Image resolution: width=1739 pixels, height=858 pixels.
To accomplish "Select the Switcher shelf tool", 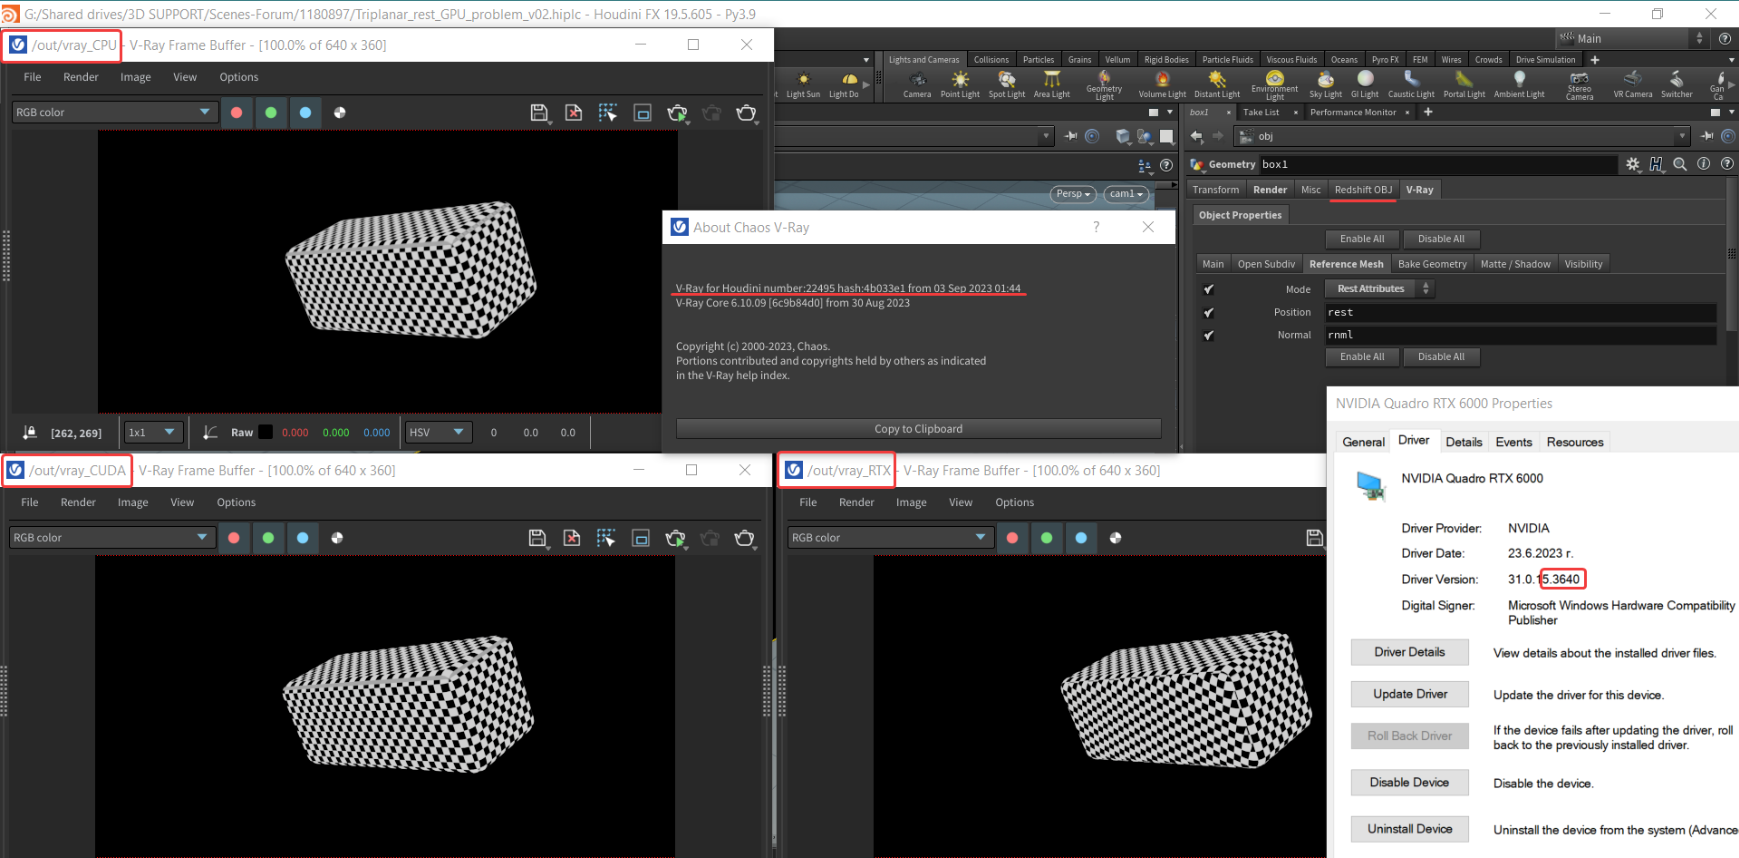I will pos(1677,84).
